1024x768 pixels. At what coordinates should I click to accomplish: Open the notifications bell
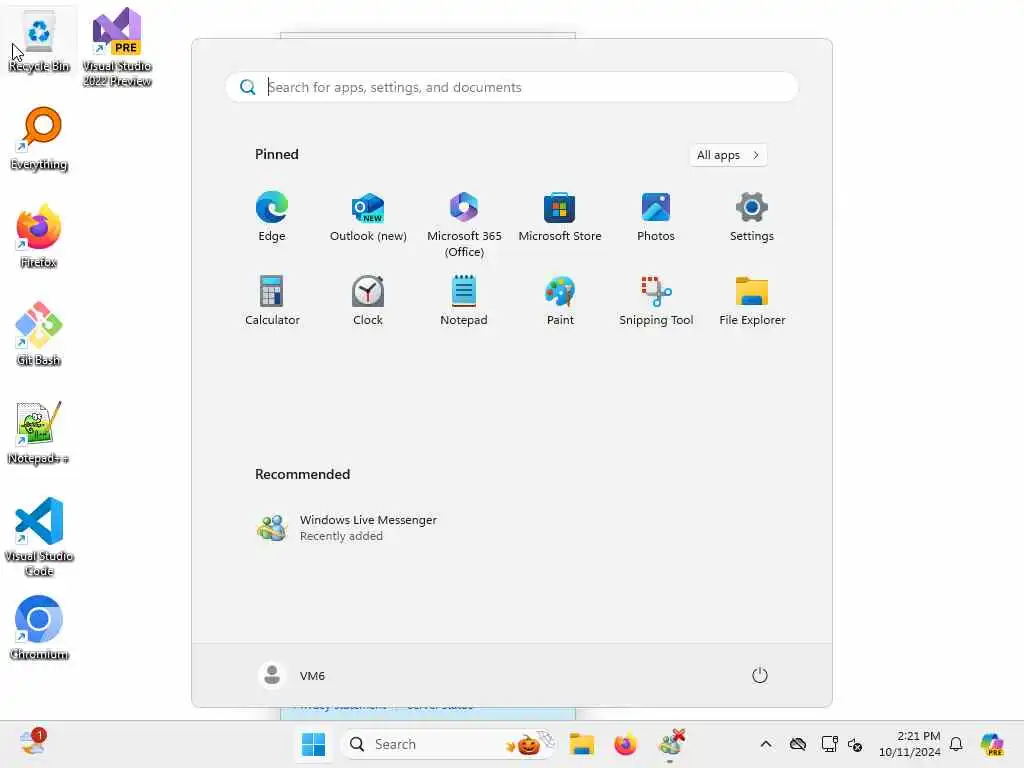(956, 744)
